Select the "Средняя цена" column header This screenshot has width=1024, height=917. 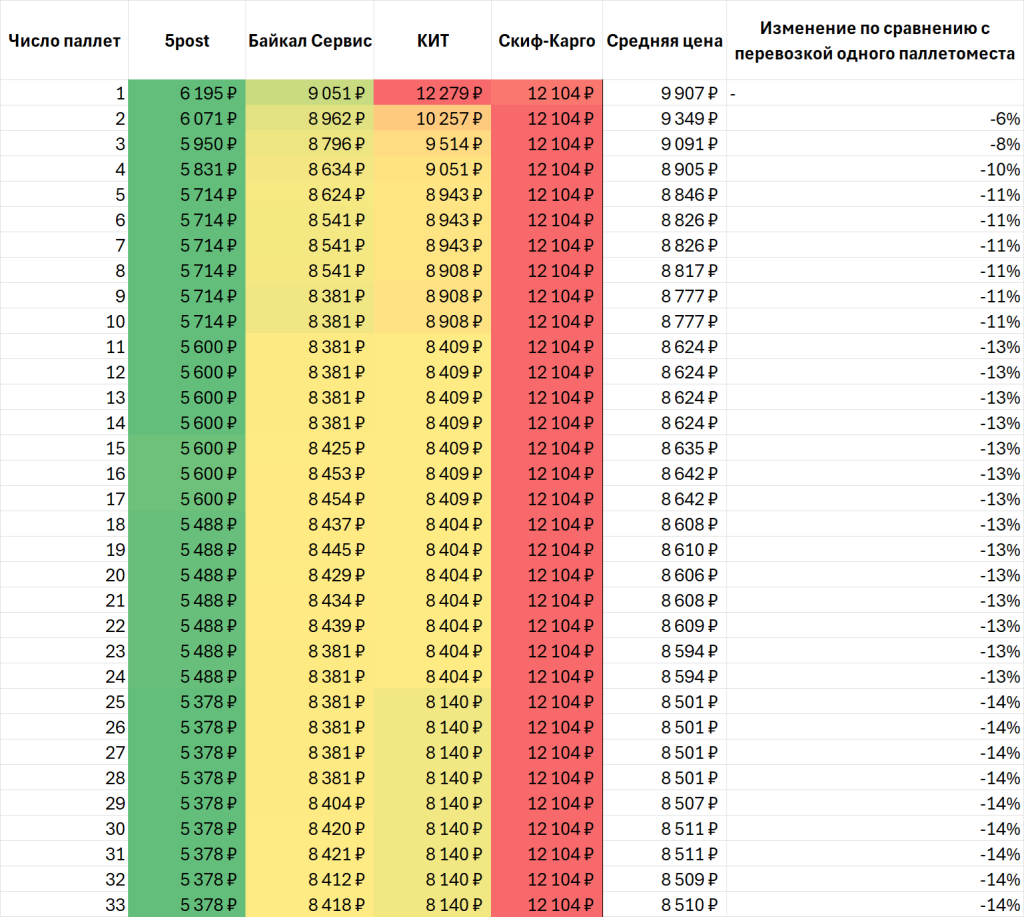[x=664, y=42]
